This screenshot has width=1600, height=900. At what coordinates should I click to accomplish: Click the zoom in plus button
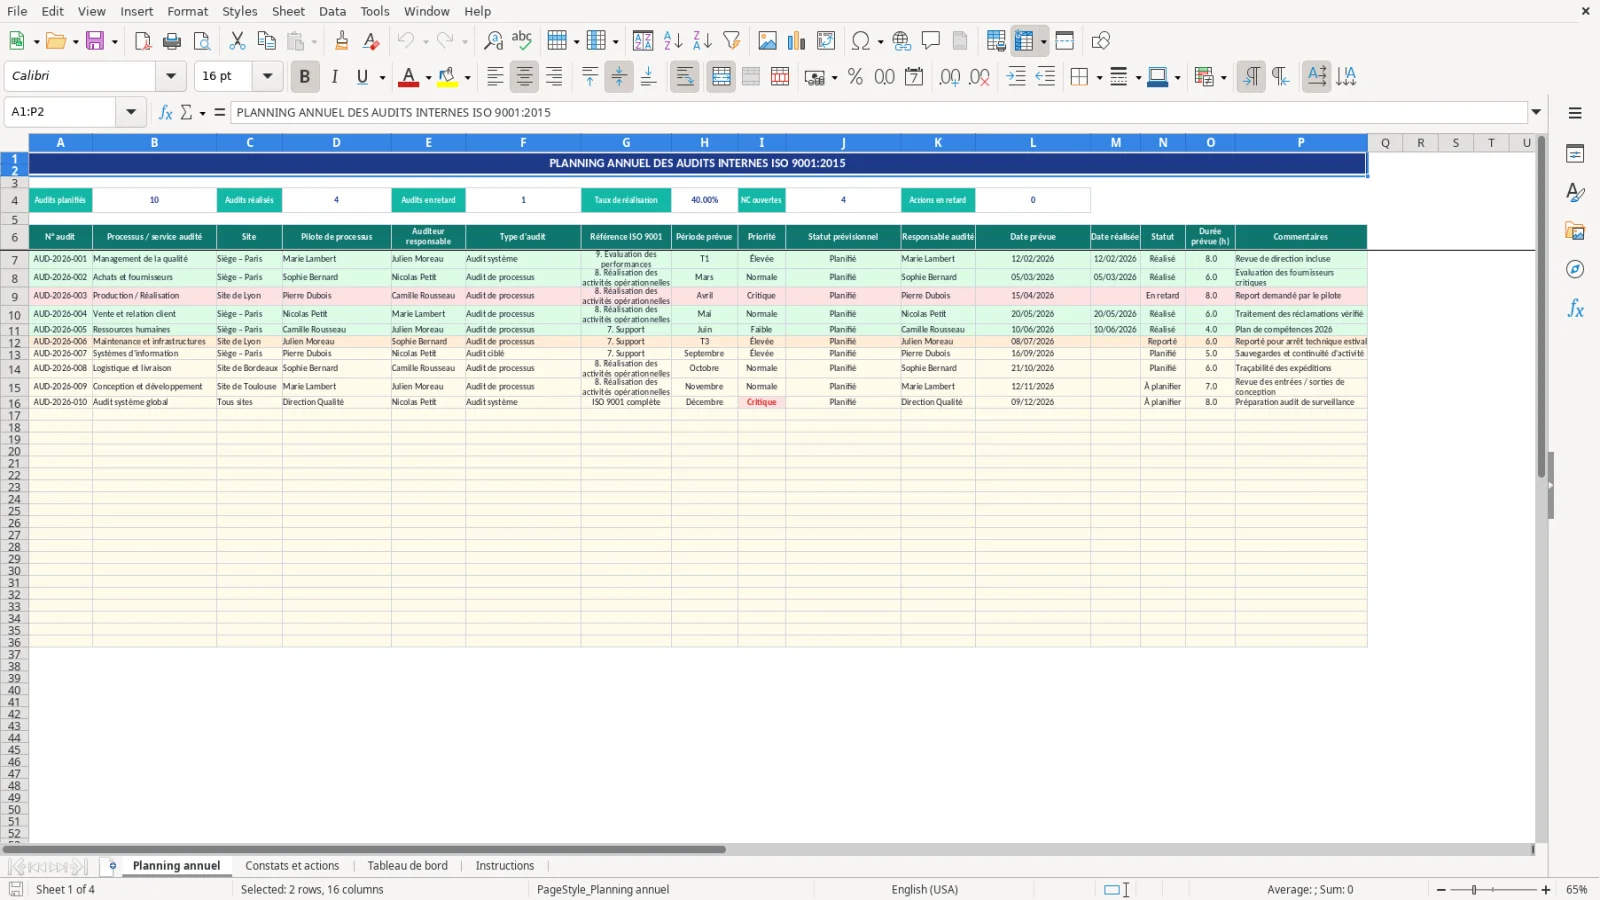[1546, 889]
